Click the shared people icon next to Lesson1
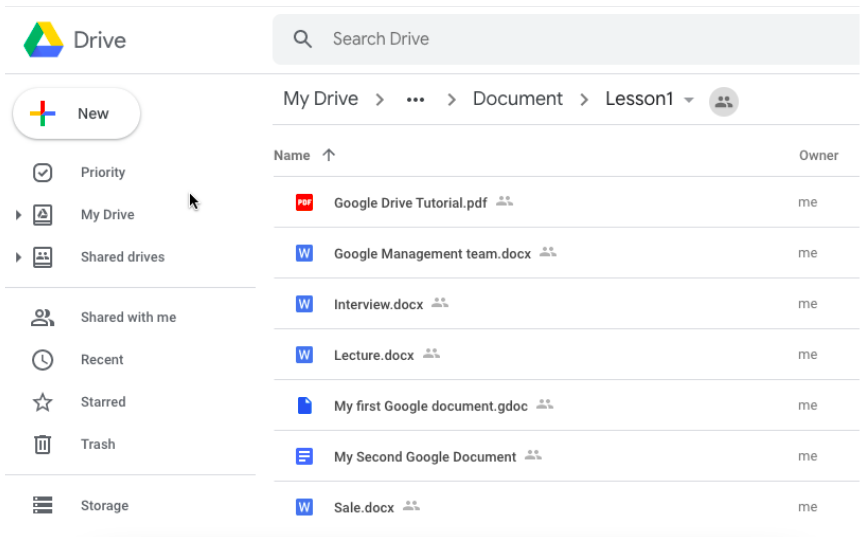This screenshot has height=537, width=866. point(724,102)
